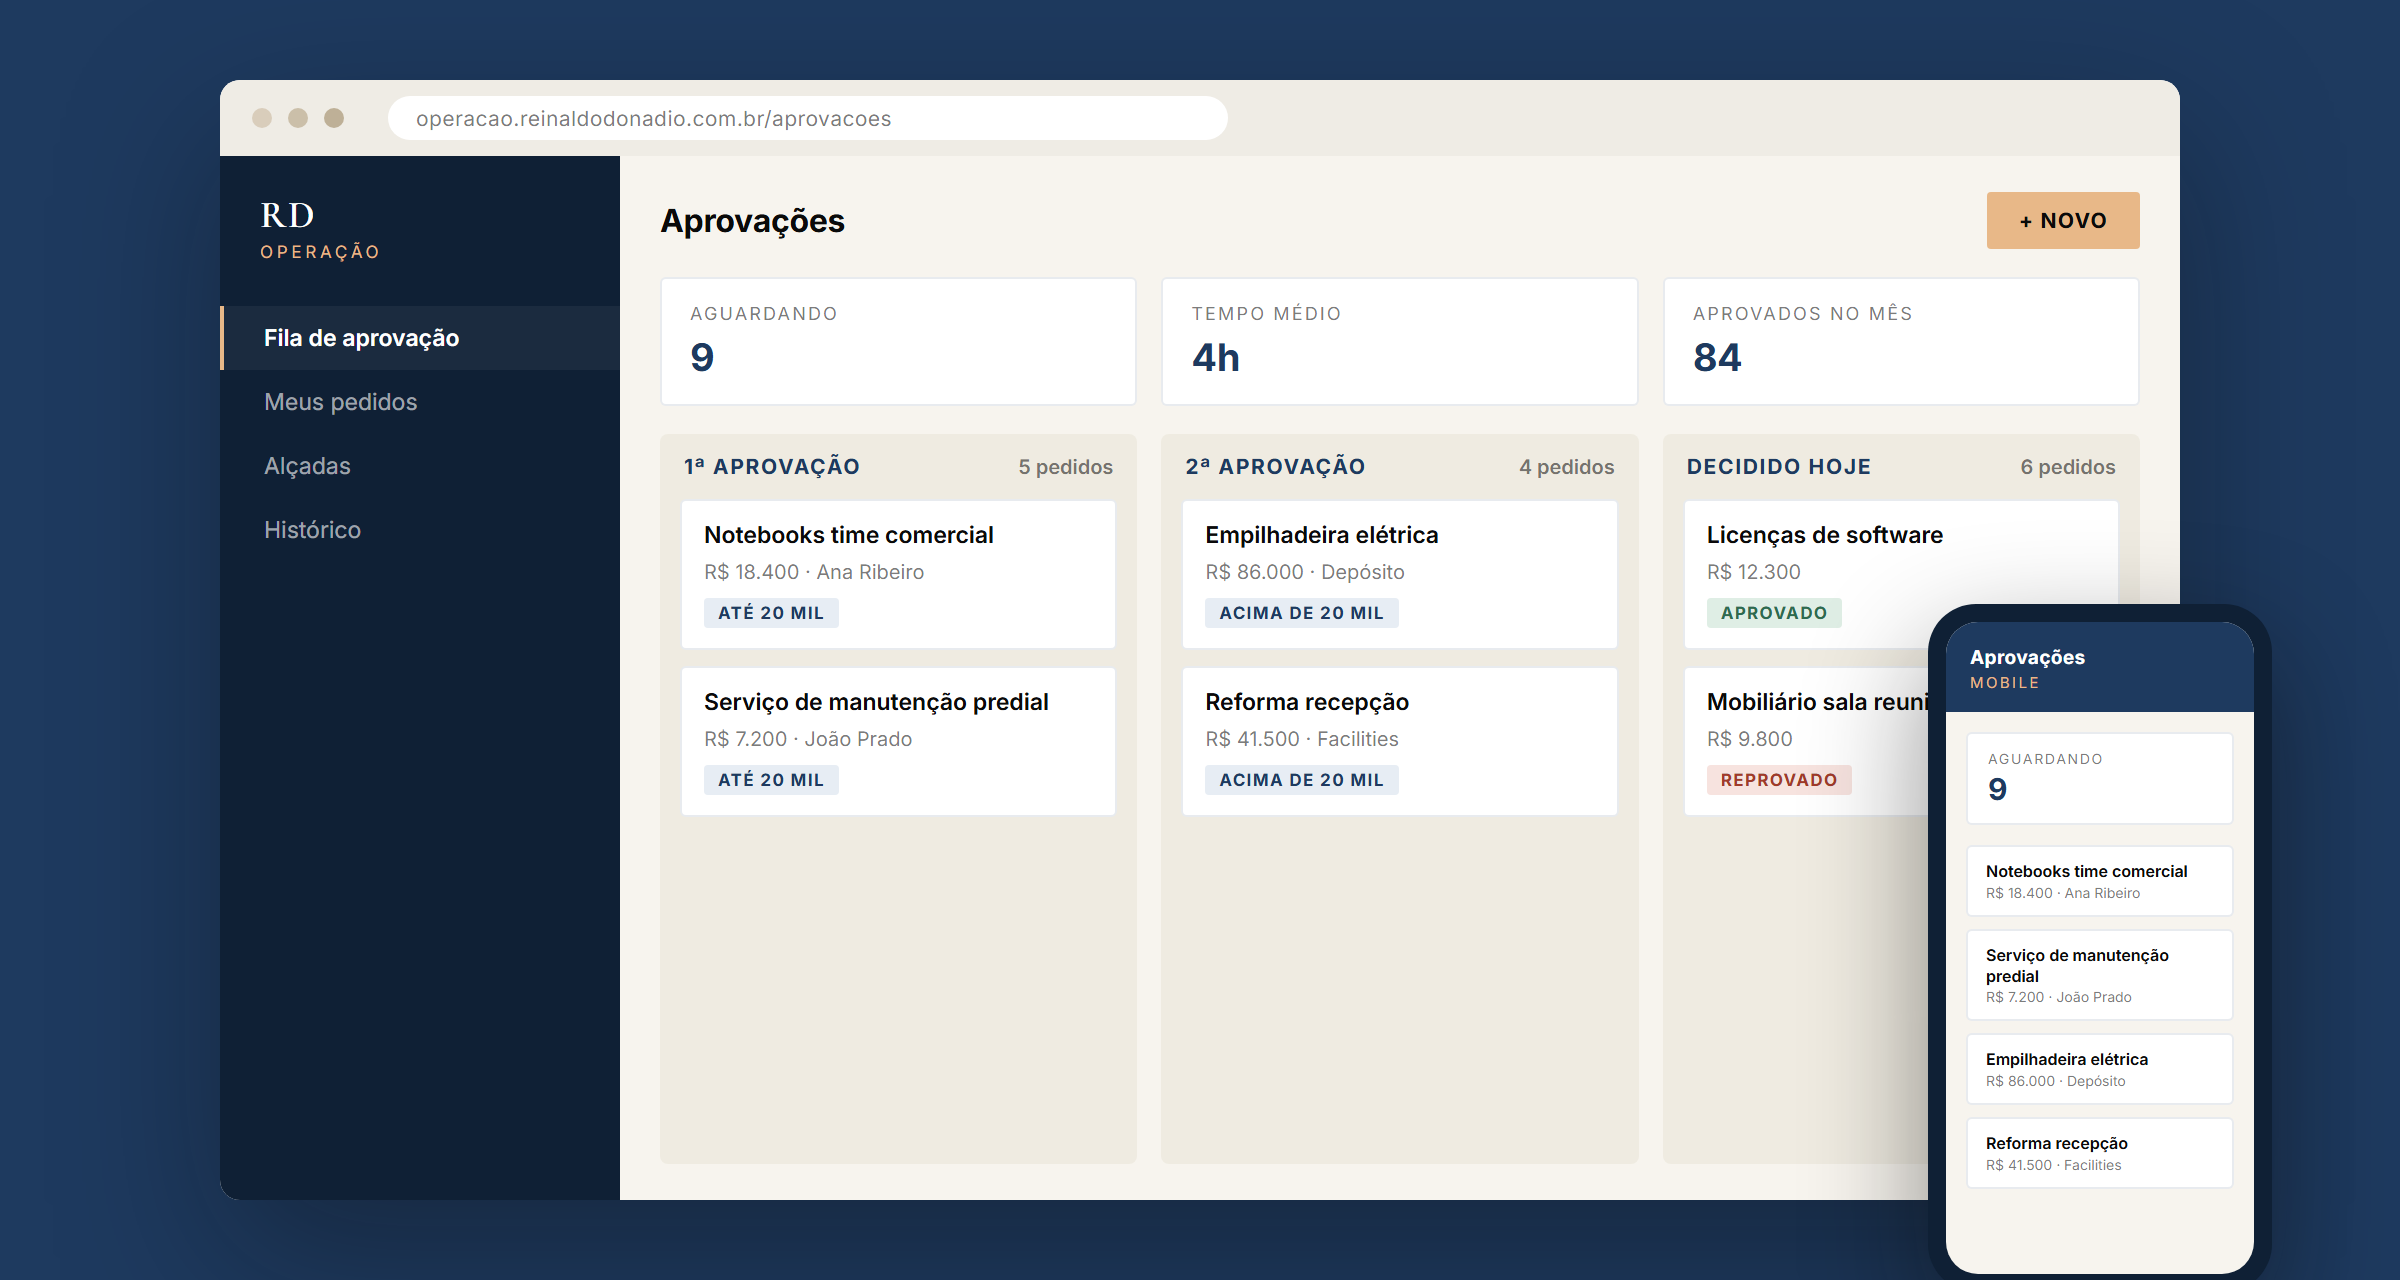
Task: Click the '5 pedidos' count
Action: pyautogui.click(x=1065, y=467)
